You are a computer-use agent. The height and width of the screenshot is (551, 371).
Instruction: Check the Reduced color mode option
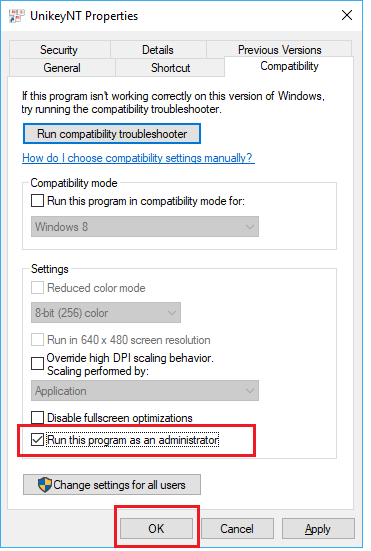tap(37, 288)
